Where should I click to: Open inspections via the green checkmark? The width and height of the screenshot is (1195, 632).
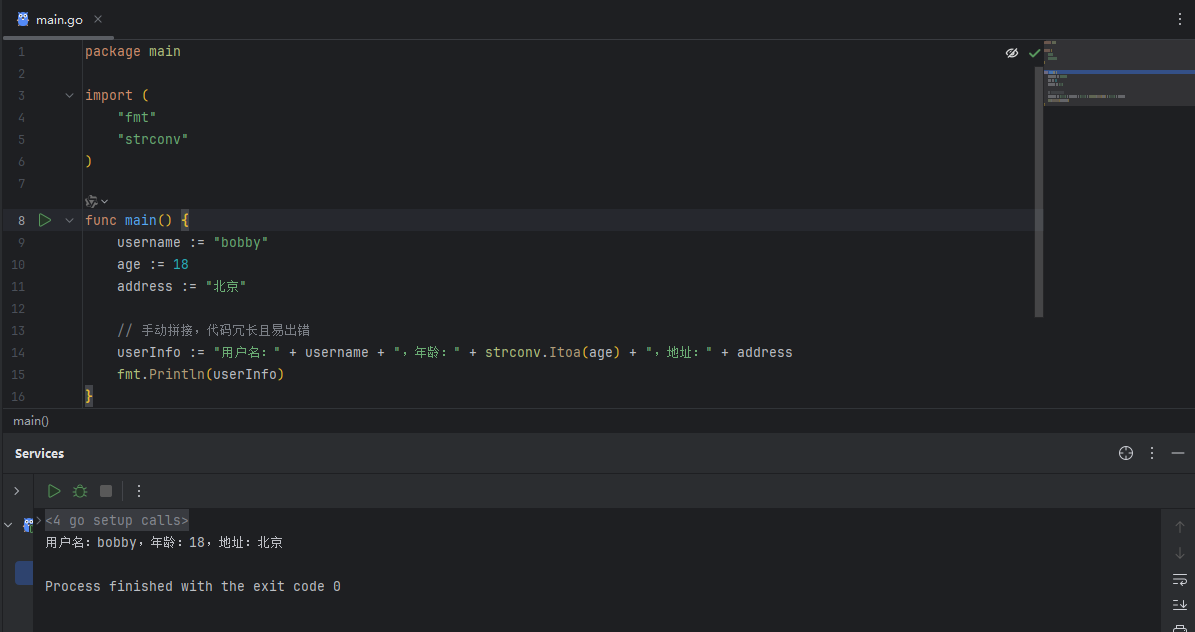tap(1034, 53)
